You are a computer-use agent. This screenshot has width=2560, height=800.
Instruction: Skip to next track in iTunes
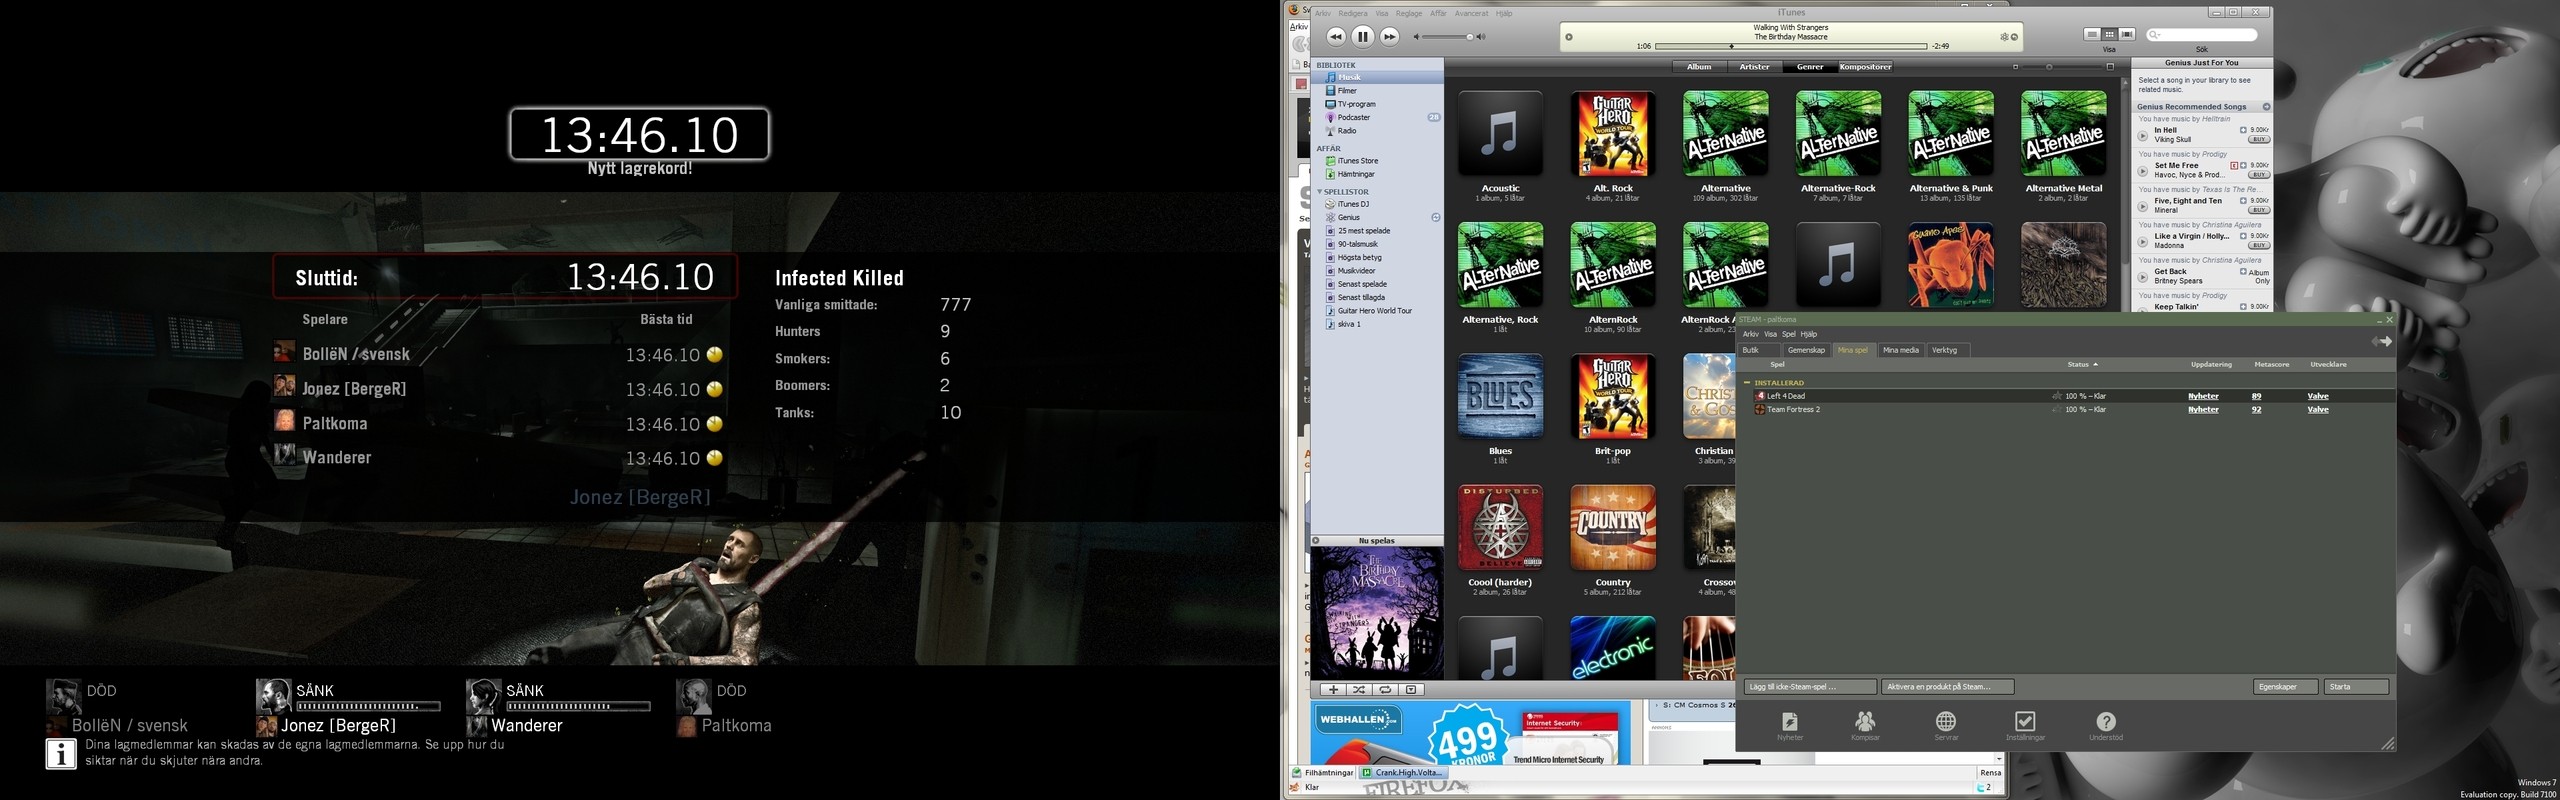1389,37
